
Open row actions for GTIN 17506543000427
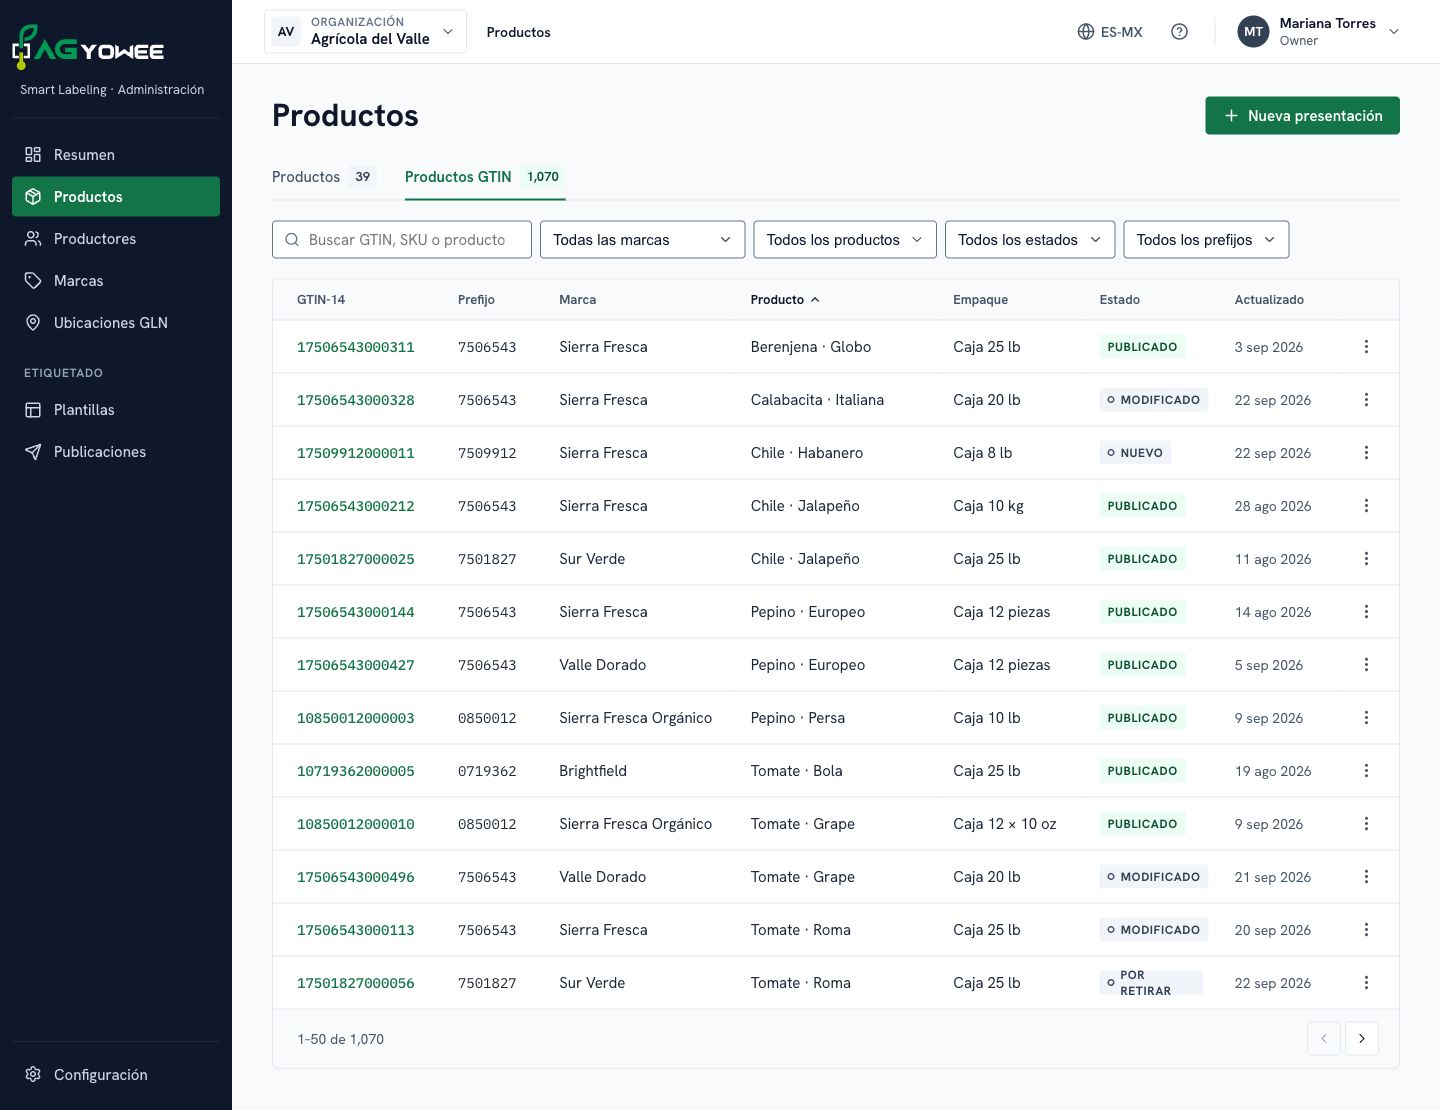pos(1366,665)
